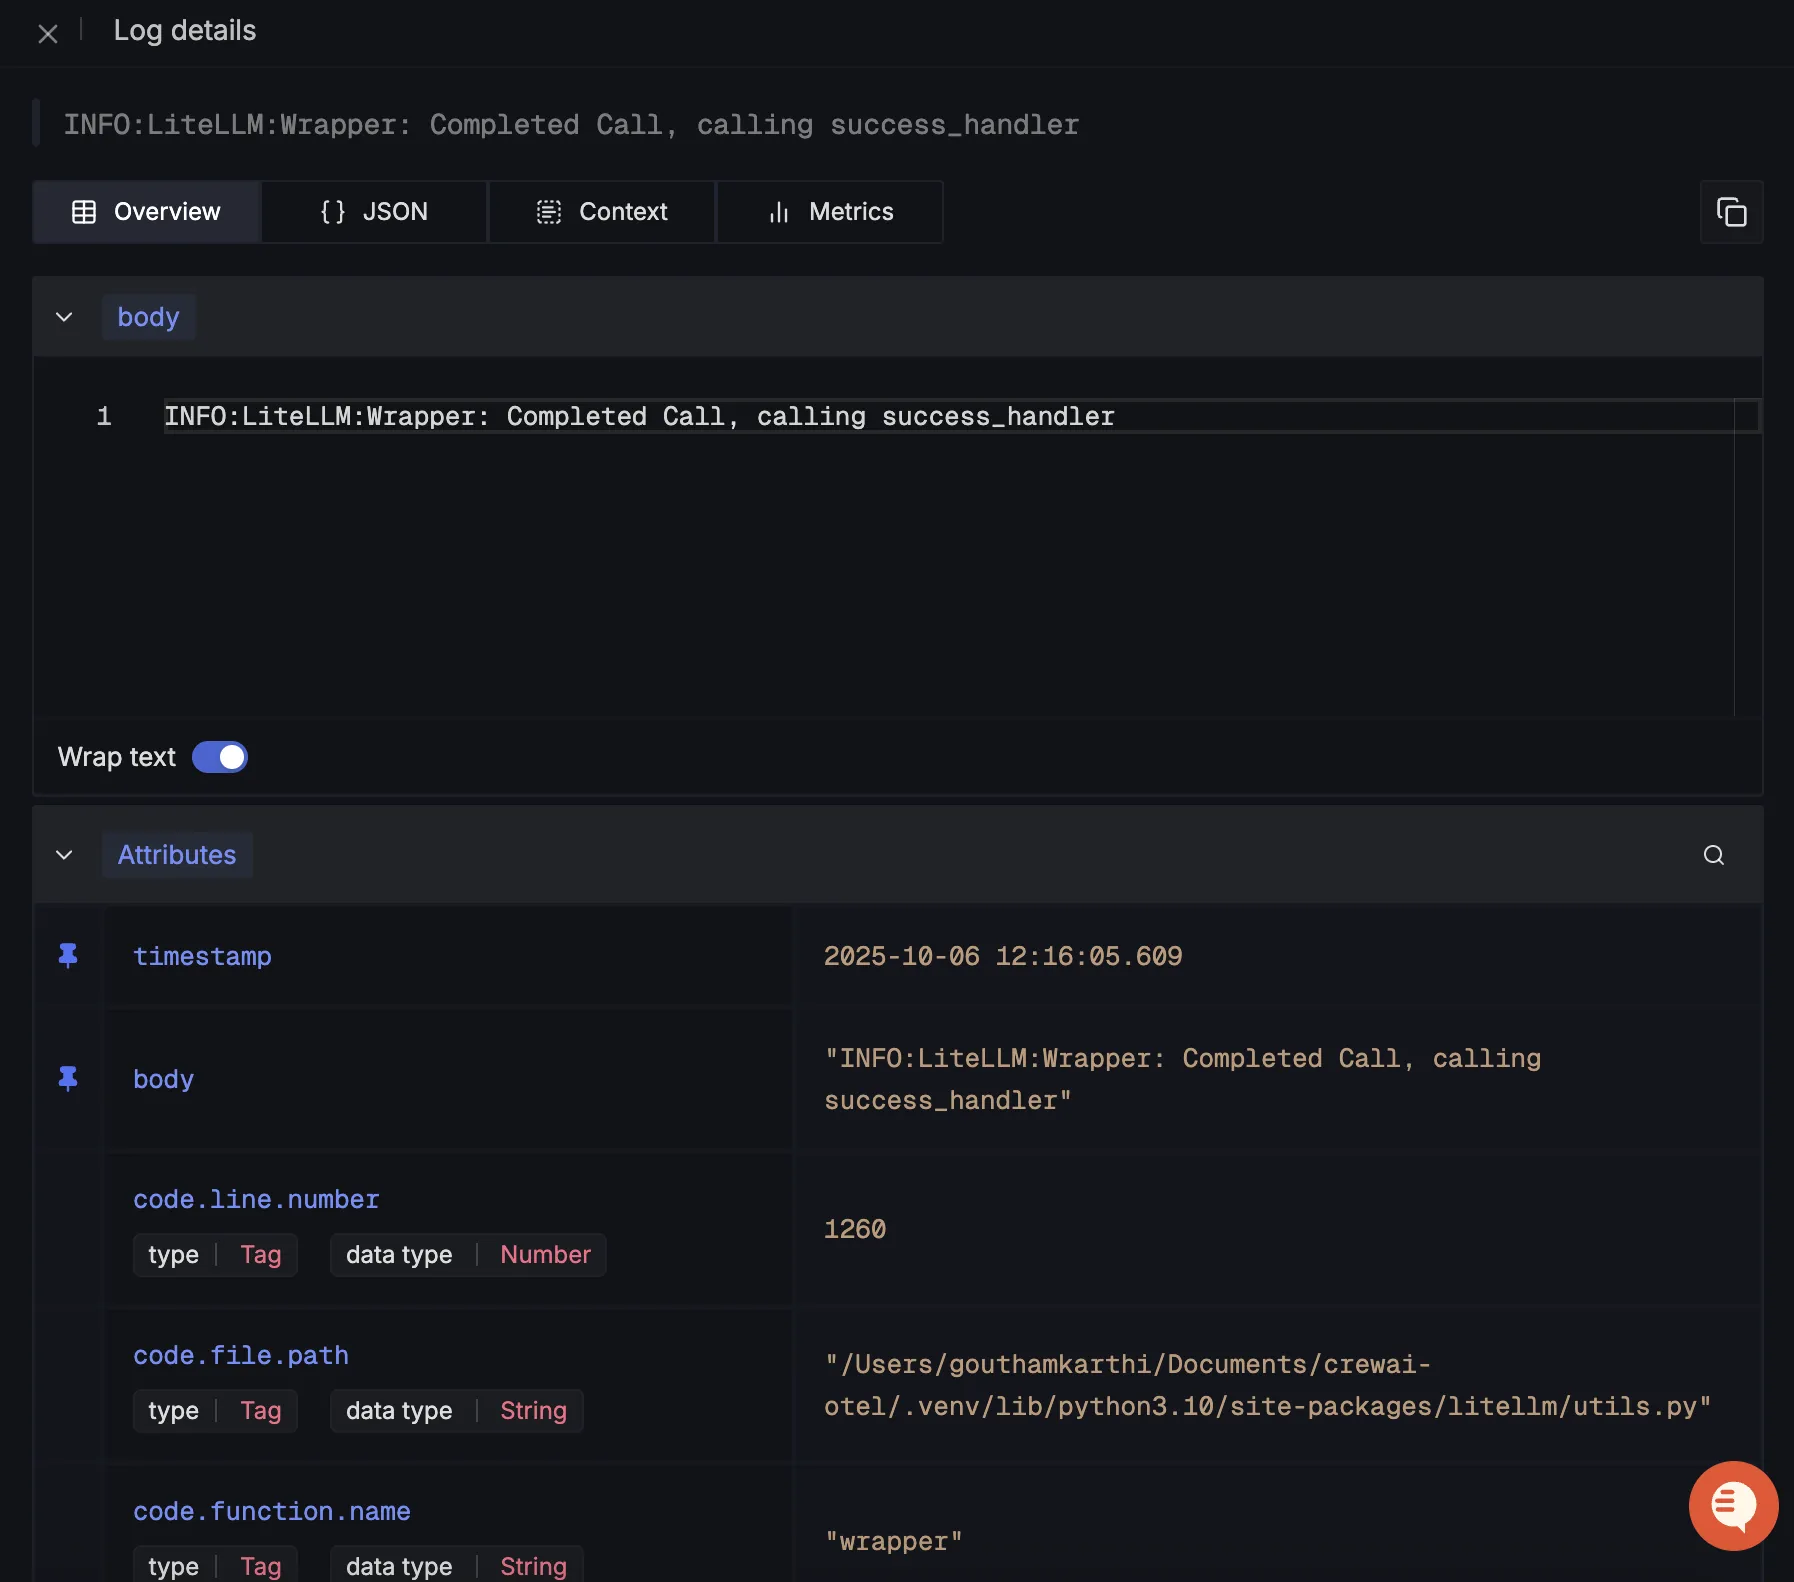
Task: Click the code.file.path attribute key
Action: pos(241,1355)
